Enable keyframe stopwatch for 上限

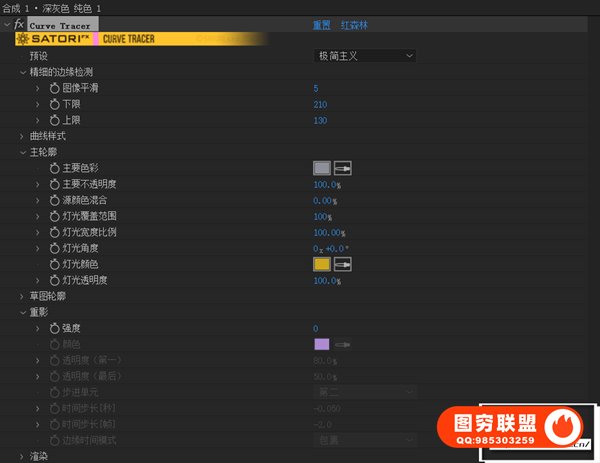[55, 120]
